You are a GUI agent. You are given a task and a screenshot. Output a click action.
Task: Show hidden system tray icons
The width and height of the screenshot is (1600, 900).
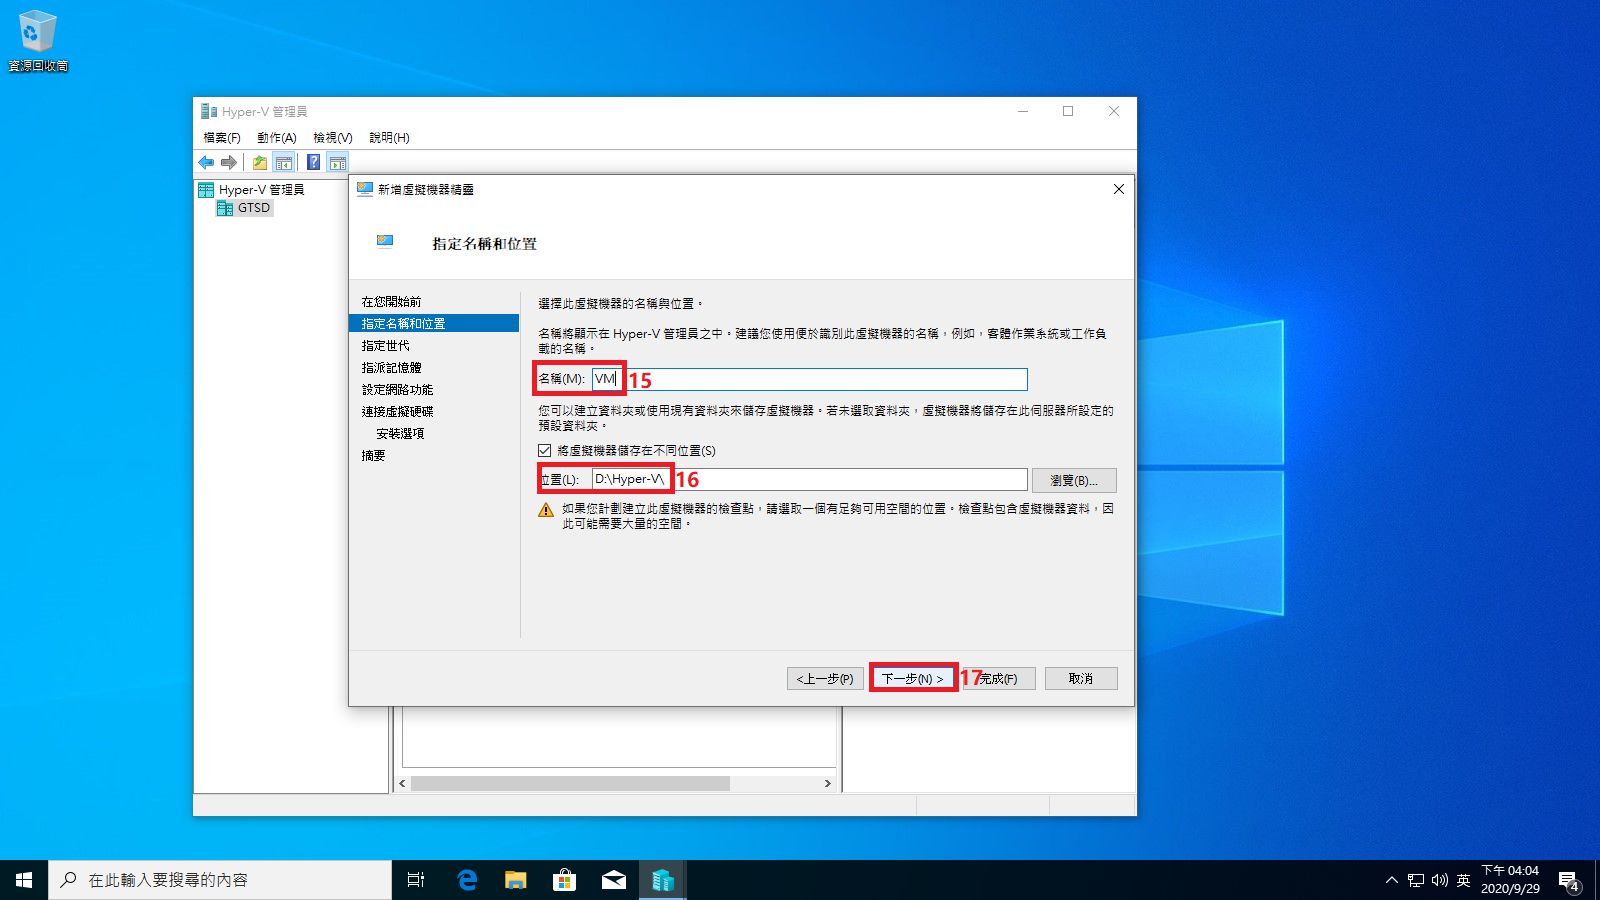pyautogui.click(x=1391, y=880)
